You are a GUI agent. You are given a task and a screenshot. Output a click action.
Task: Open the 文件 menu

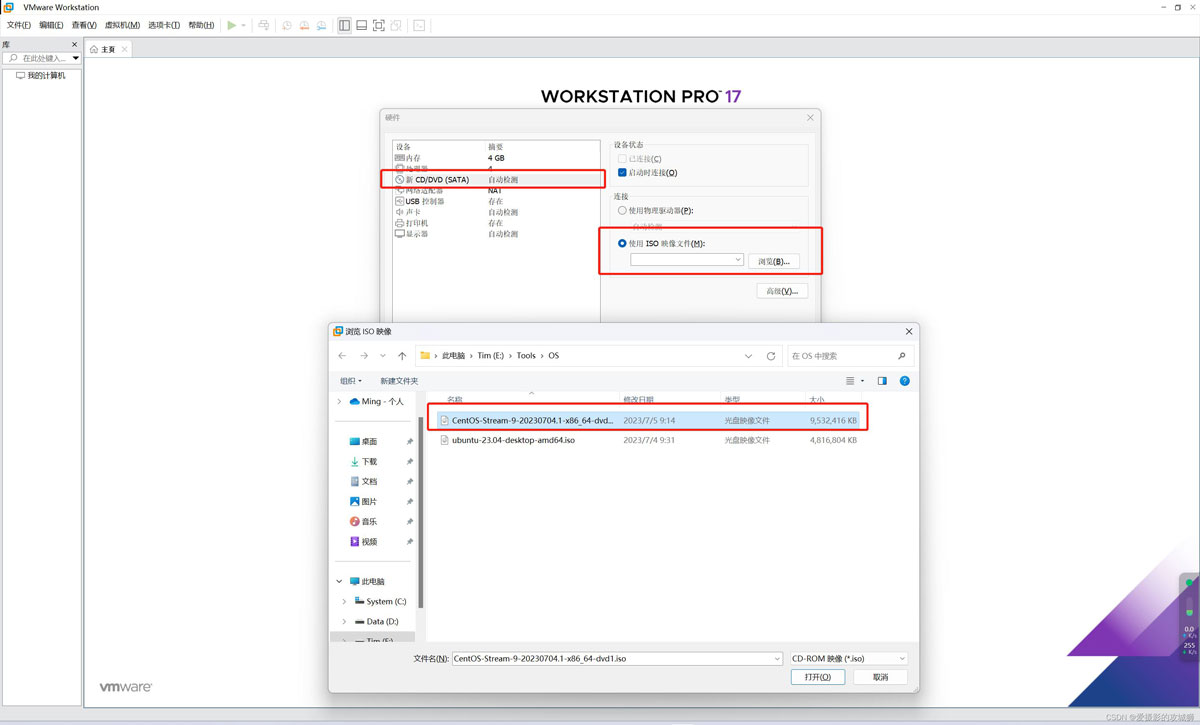click(18, 25)
